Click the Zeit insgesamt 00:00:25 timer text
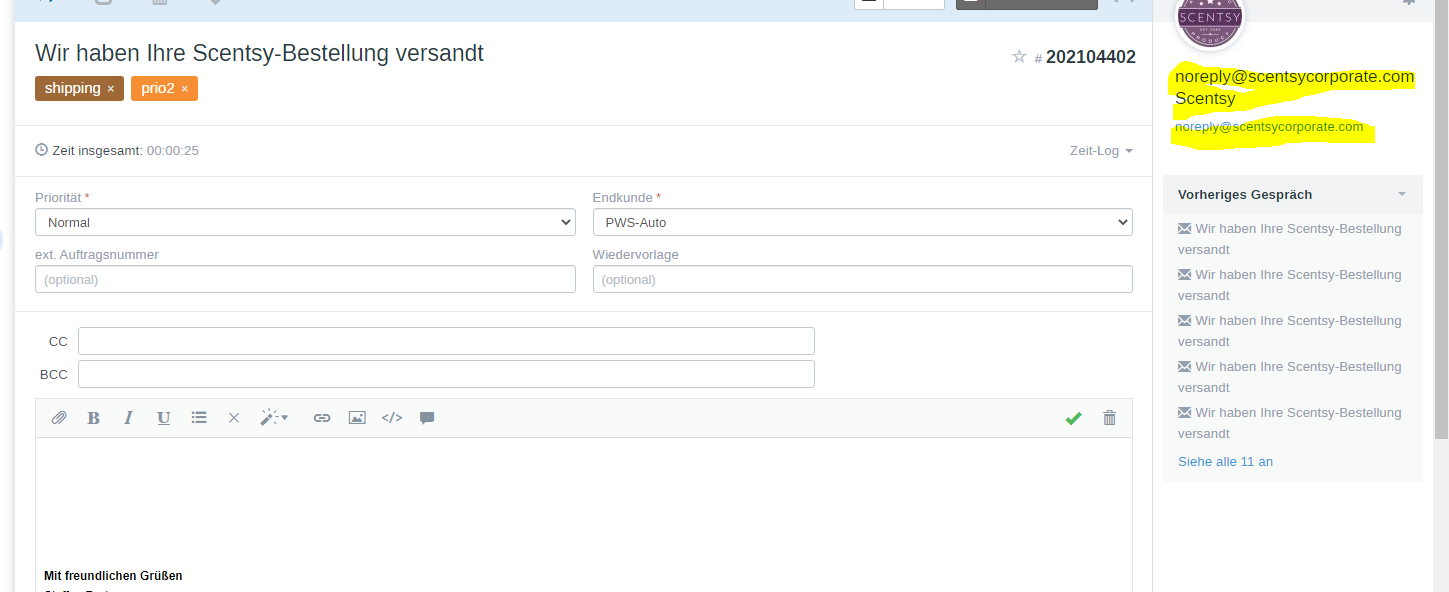This screenshot has width=1449, height=592. pos(126,150)
